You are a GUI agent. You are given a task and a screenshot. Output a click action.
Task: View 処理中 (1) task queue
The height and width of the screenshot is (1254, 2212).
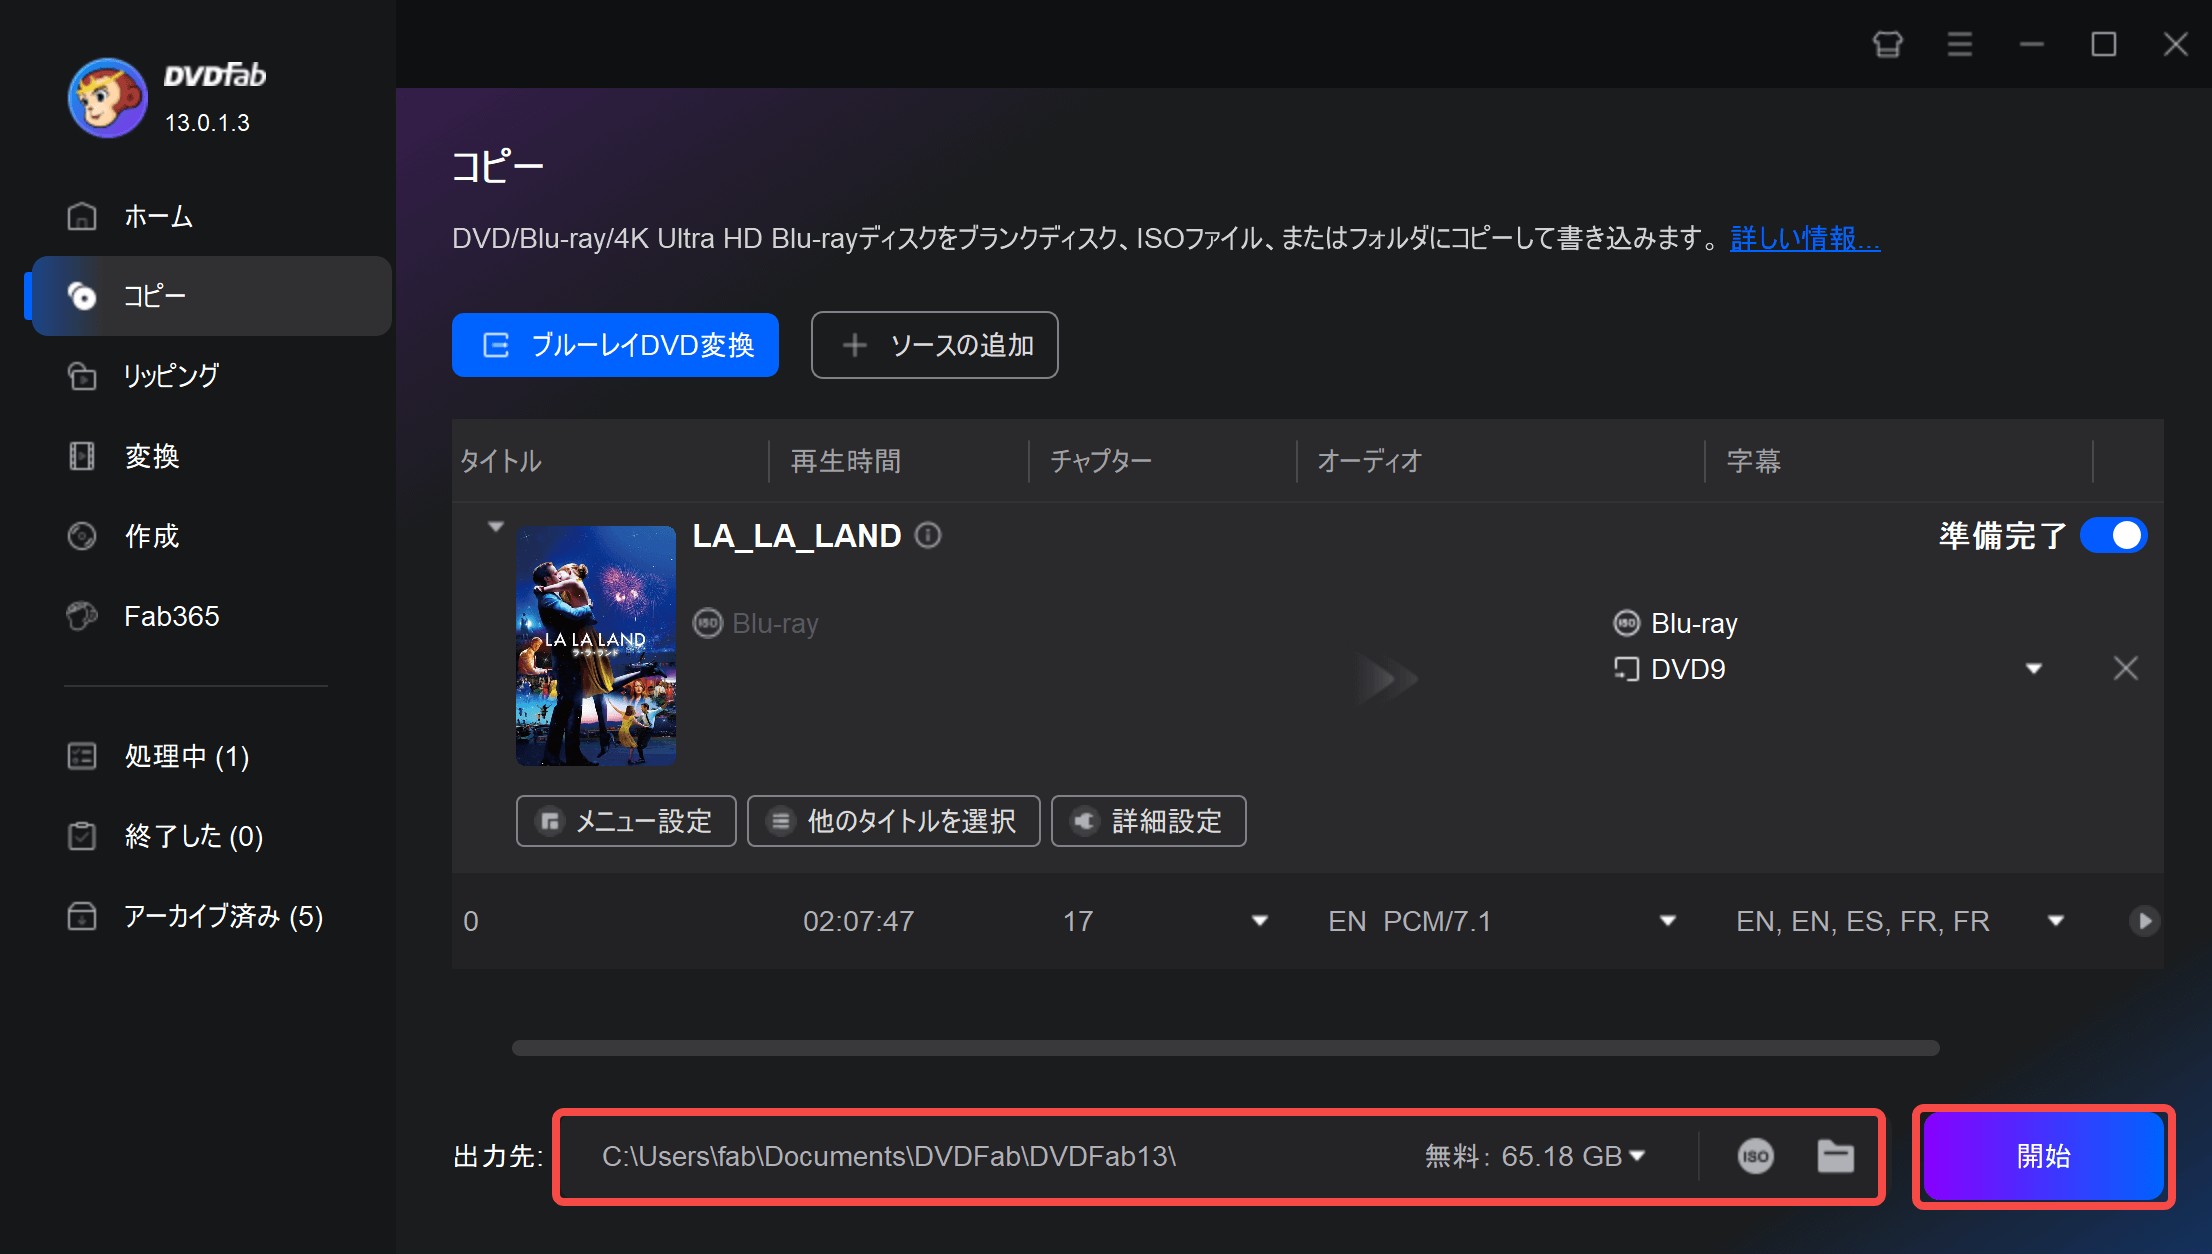click(210, 756)
